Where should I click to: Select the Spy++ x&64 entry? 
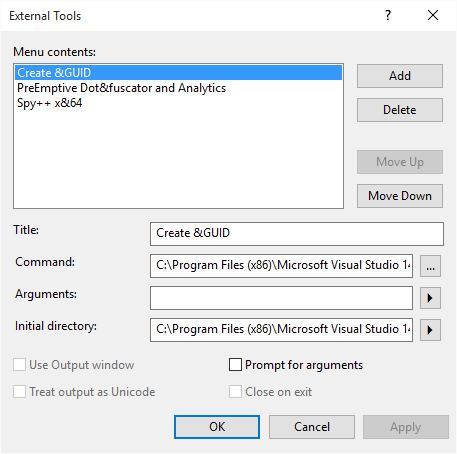pyautogui.click(x=178, y=103)
